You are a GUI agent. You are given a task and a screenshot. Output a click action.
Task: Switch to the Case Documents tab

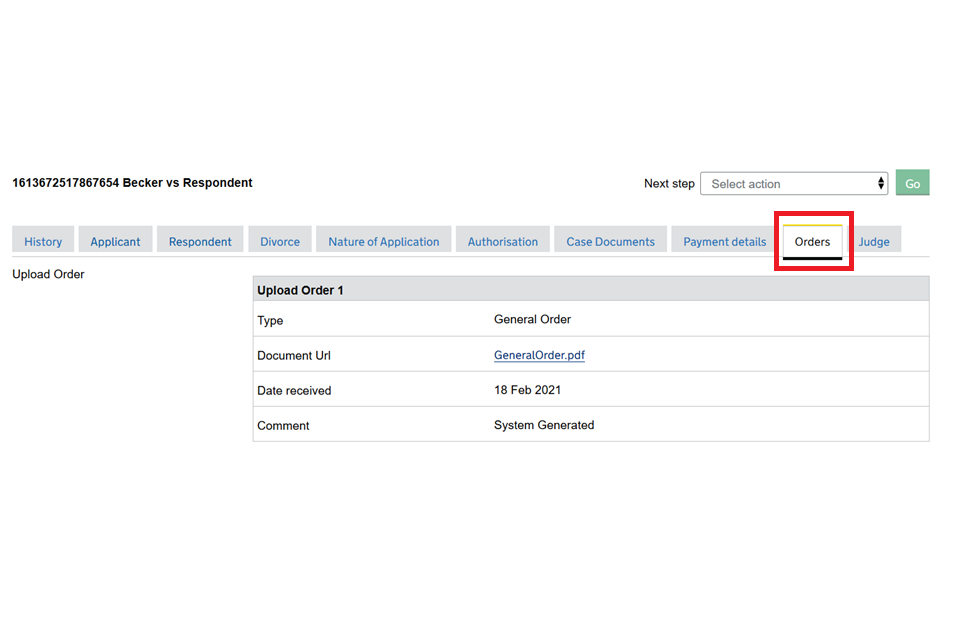click(610, 241)
